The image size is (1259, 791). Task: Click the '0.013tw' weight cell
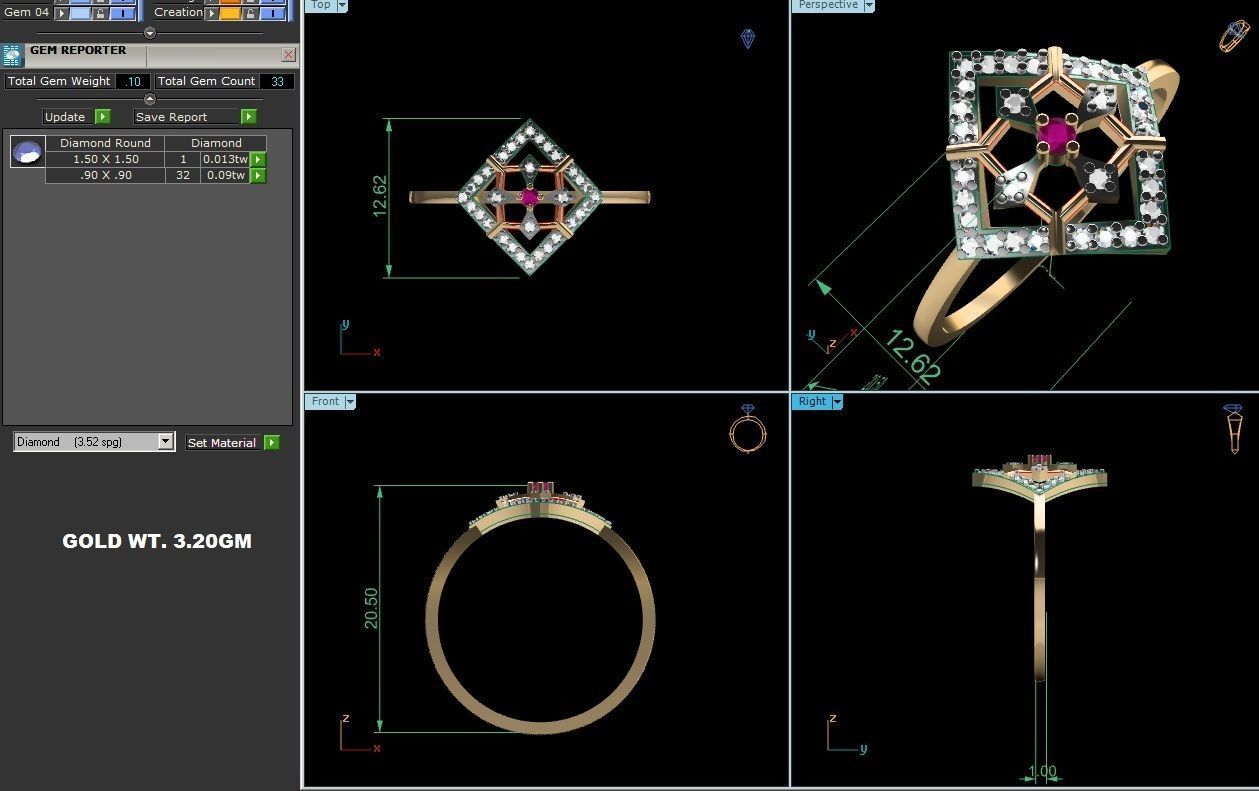[225, 159]
